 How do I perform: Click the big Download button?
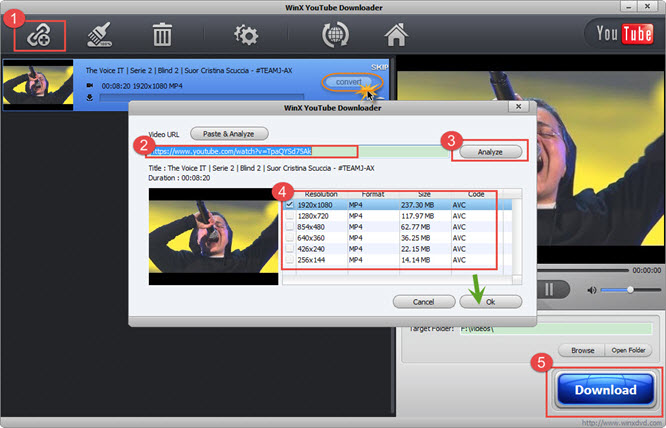coord(605,390)
